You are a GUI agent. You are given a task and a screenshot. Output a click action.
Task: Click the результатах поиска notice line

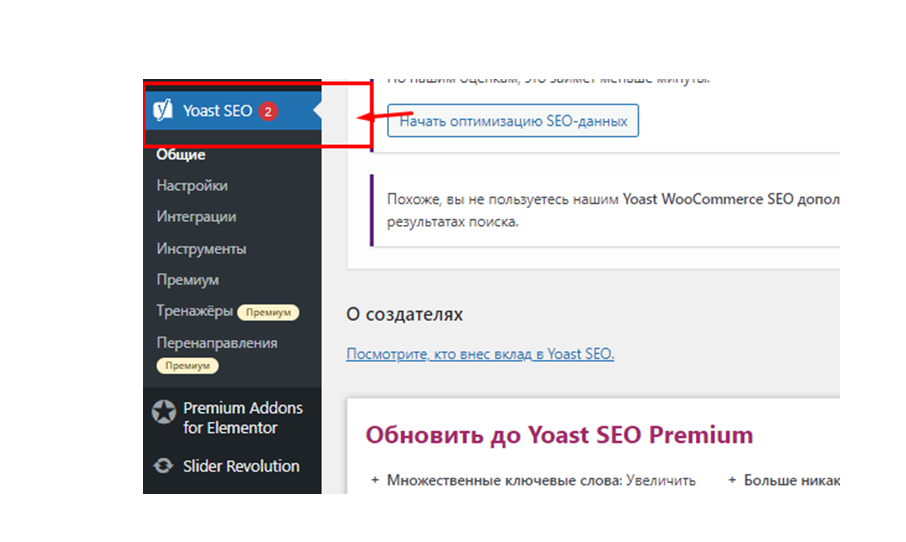(x=452, y=222)
